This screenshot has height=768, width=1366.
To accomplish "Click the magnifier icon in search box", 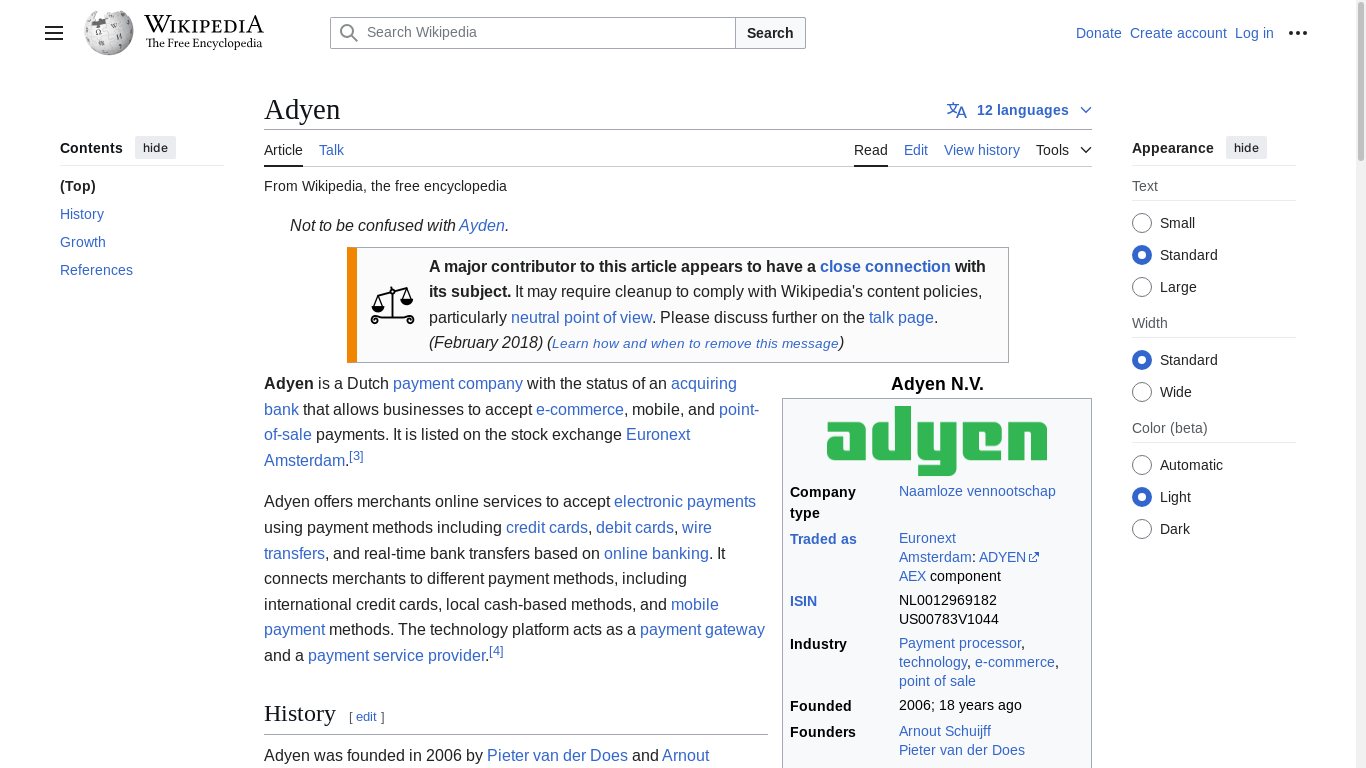I will pos(348,33).
